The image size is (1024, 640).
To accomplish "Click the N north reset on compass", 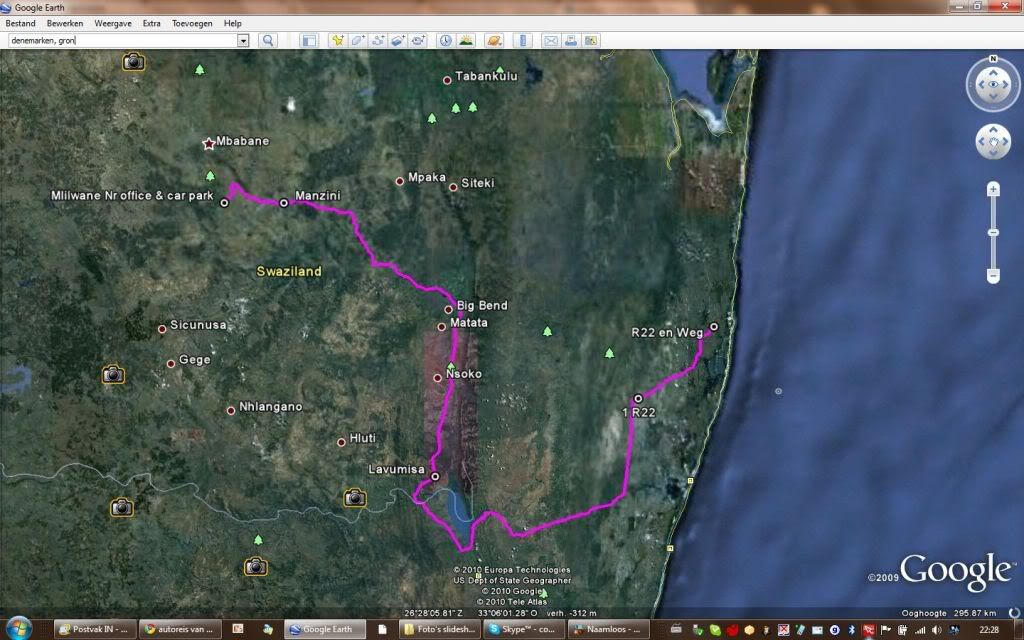I will tap(993, 59).
